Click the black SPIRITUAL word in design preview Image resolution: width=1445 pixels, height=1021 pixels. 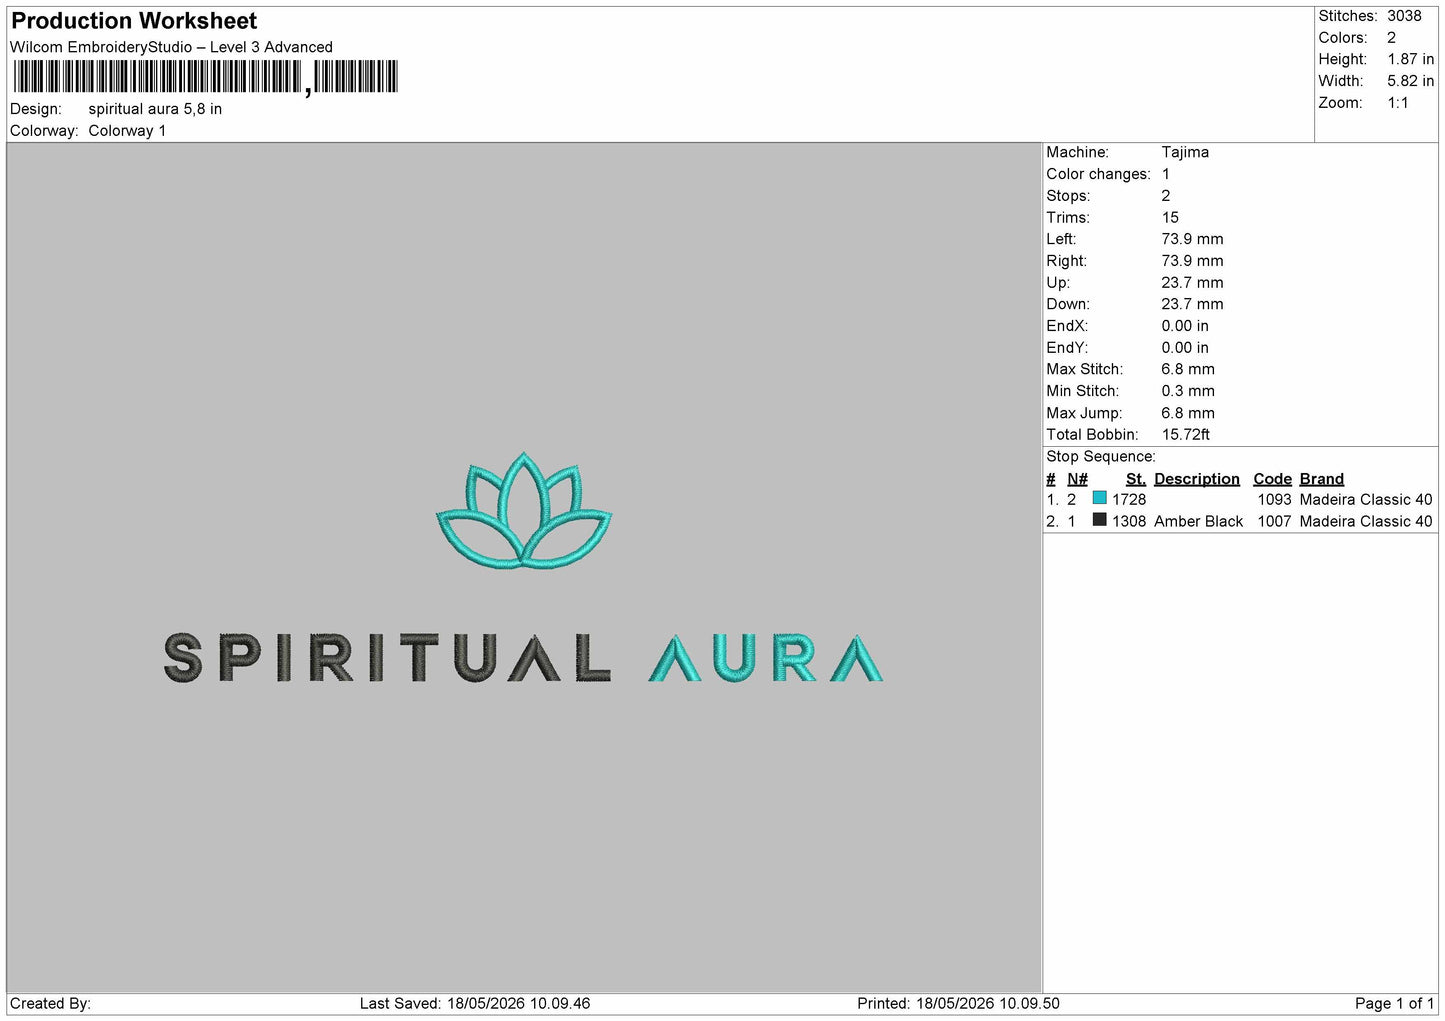[x=387, y=658]
